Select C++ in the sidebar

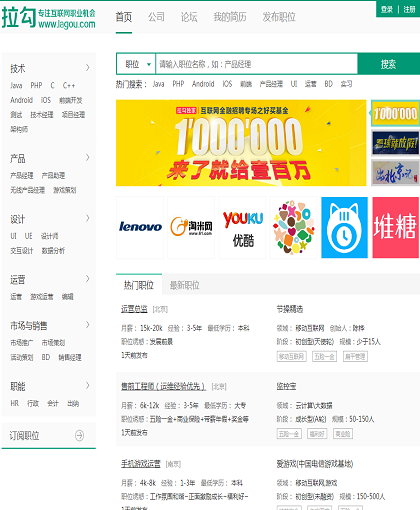point(69,86)
